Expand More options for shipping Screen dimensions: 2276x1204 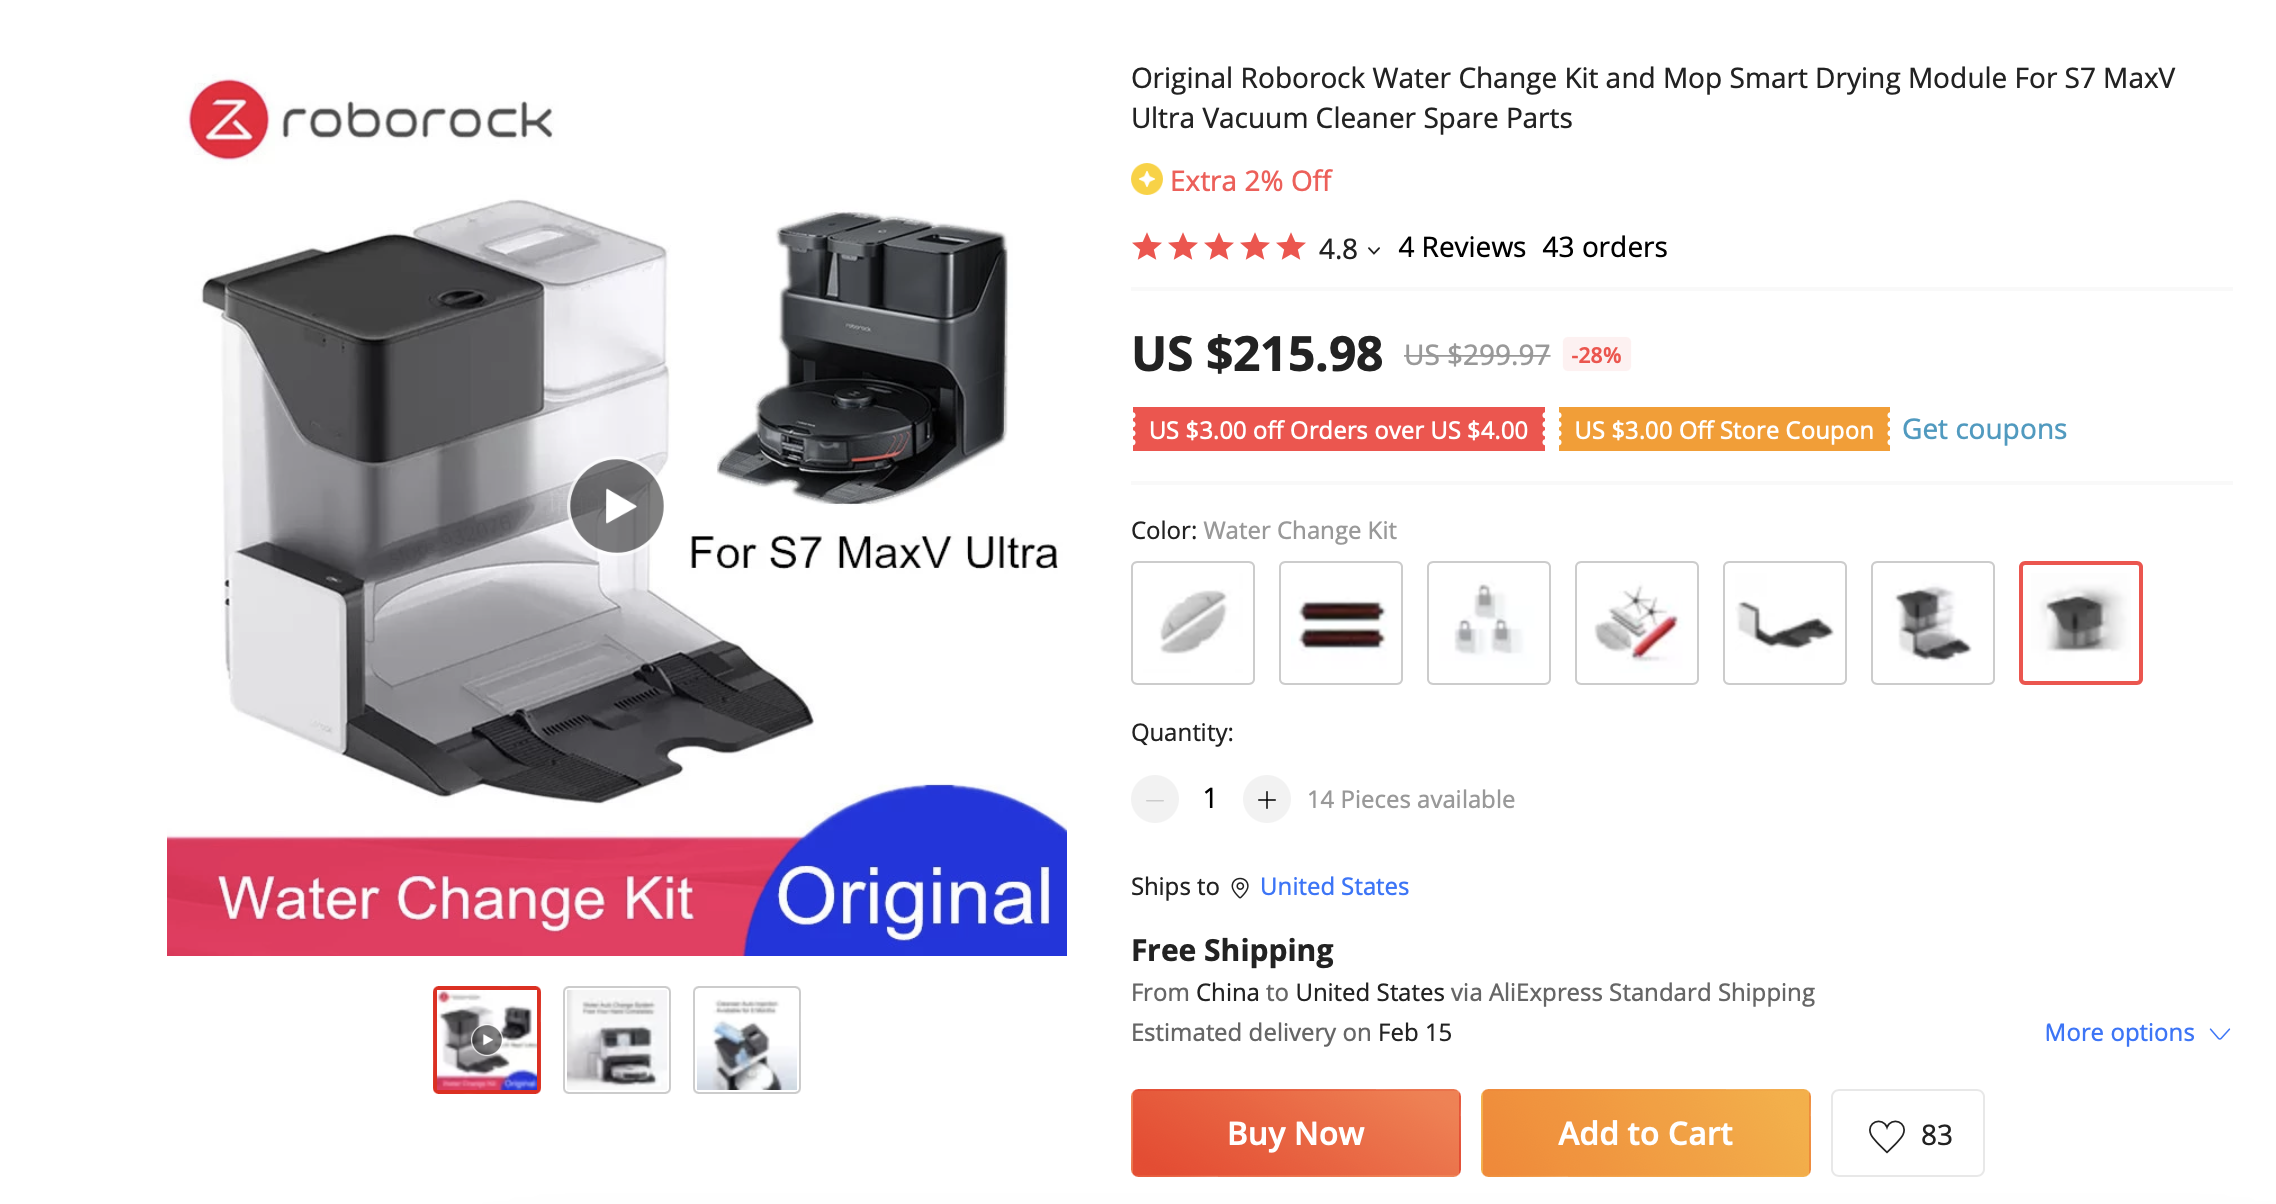(2137, 1033)
